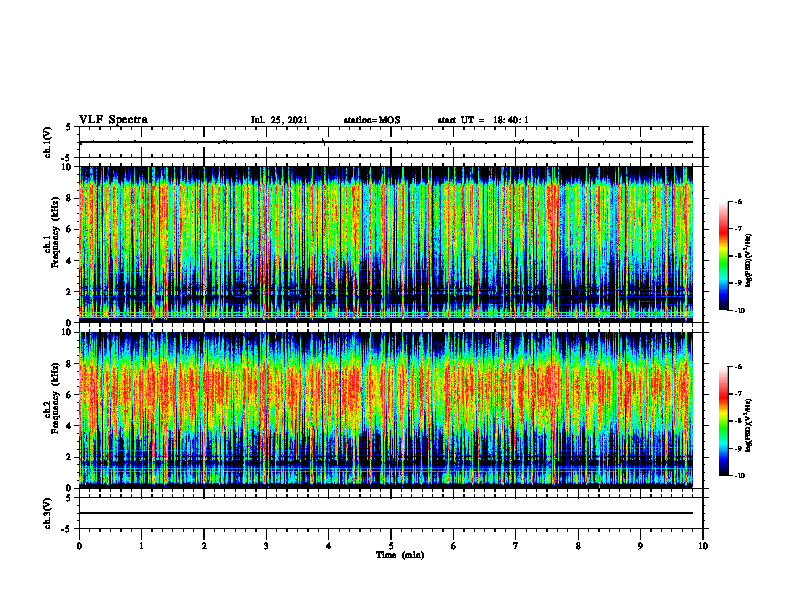The height and width of the screenshot is (612, 792).
Task: Click the time axis tick label '6'
Action: coord(454,546)
